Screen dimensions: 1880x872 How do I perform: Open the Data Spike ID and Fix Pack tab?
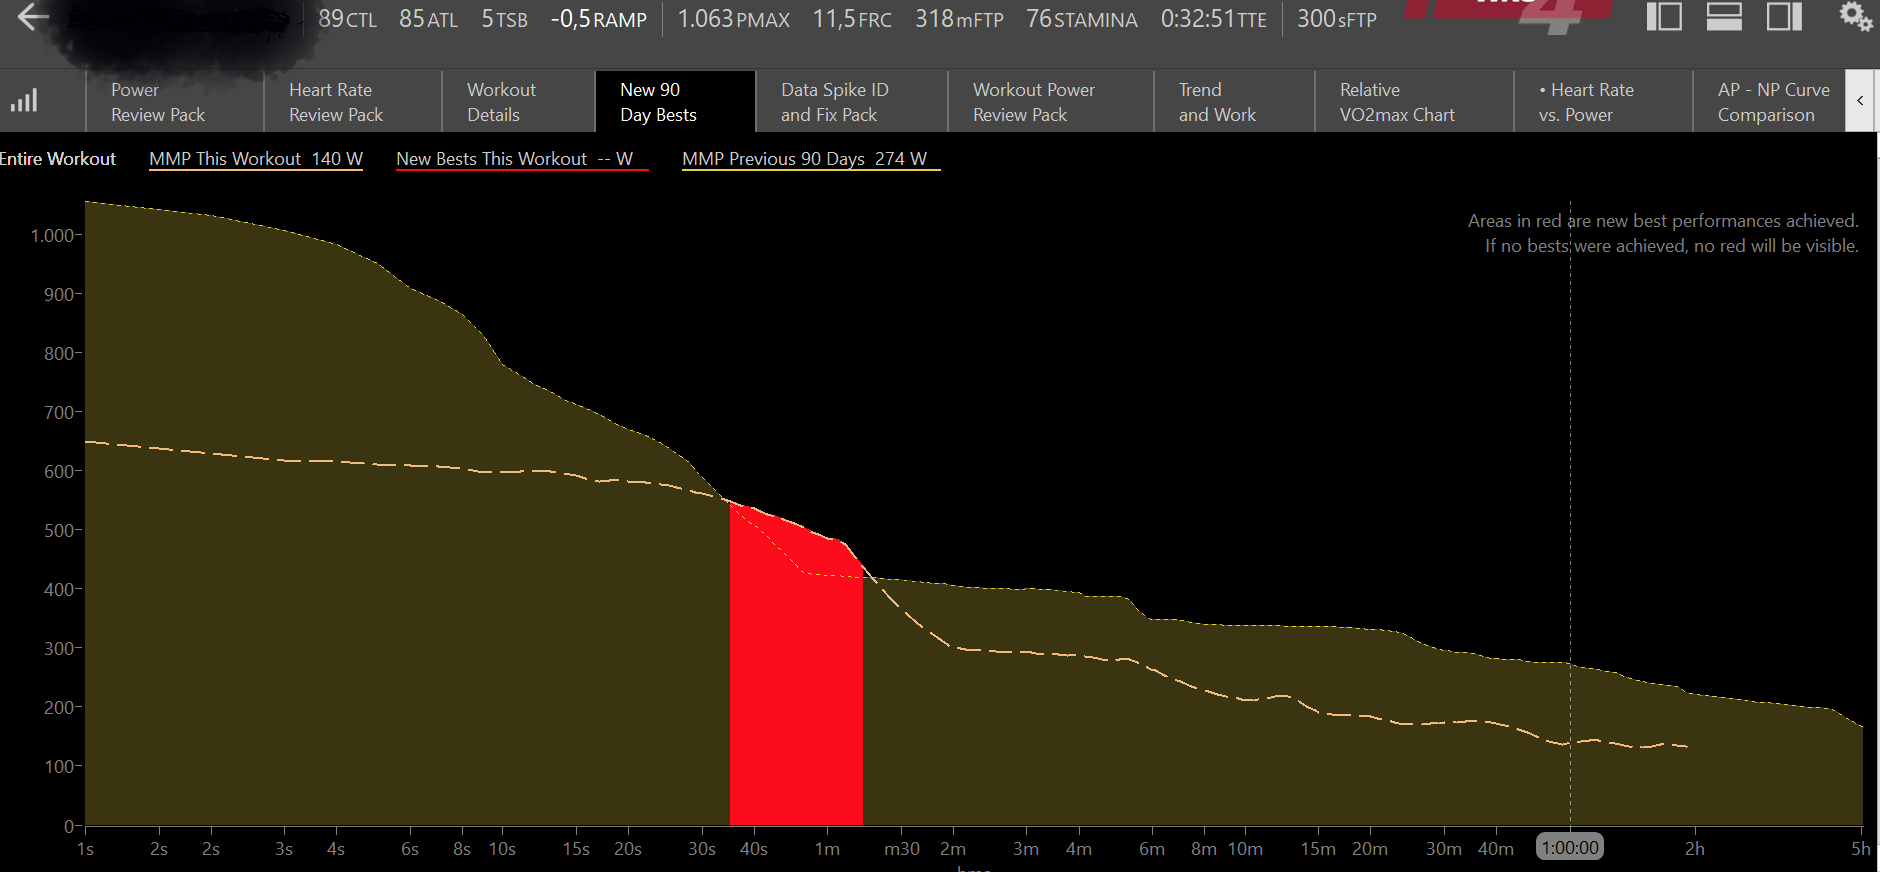(834, 102)
